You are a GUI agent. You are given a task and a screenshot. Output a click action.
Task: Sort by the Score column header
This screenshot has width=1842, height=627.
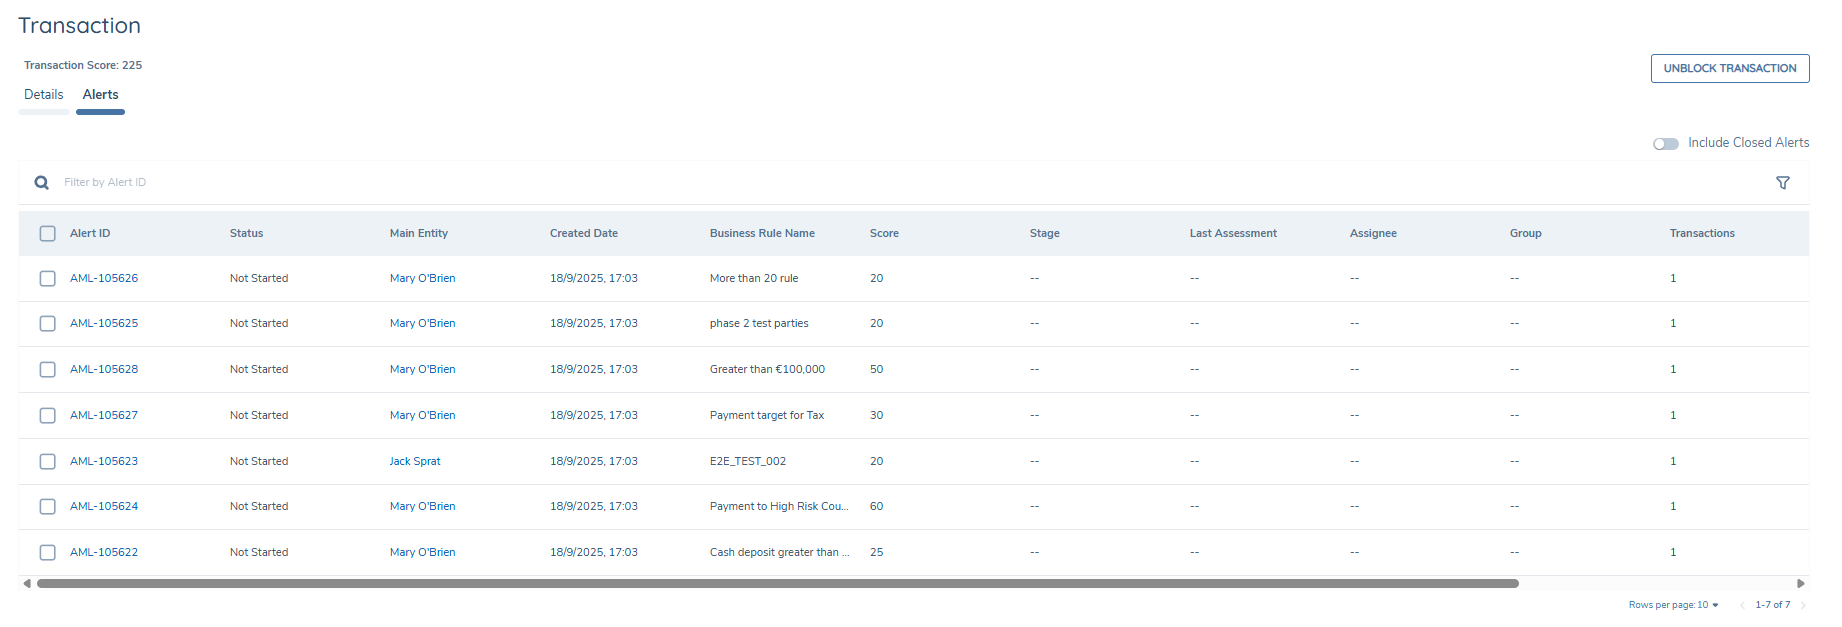(884, 234)
